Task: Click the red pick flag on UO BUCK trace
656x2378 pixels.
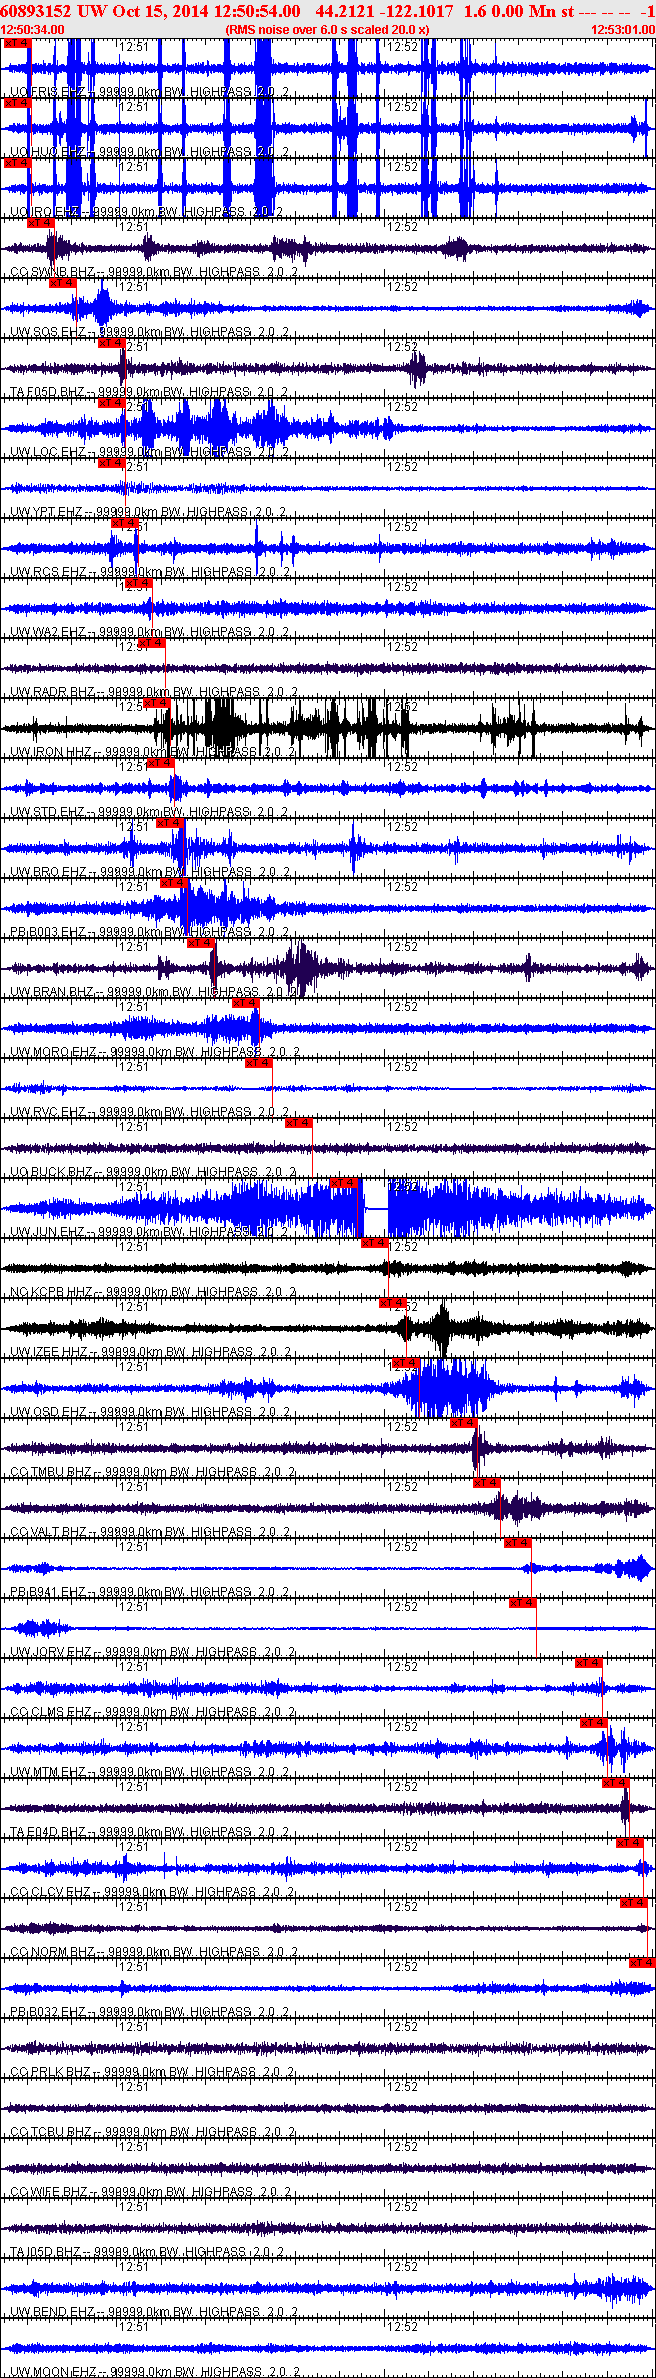Action: pyautogui.click(x=299, y=1123)
